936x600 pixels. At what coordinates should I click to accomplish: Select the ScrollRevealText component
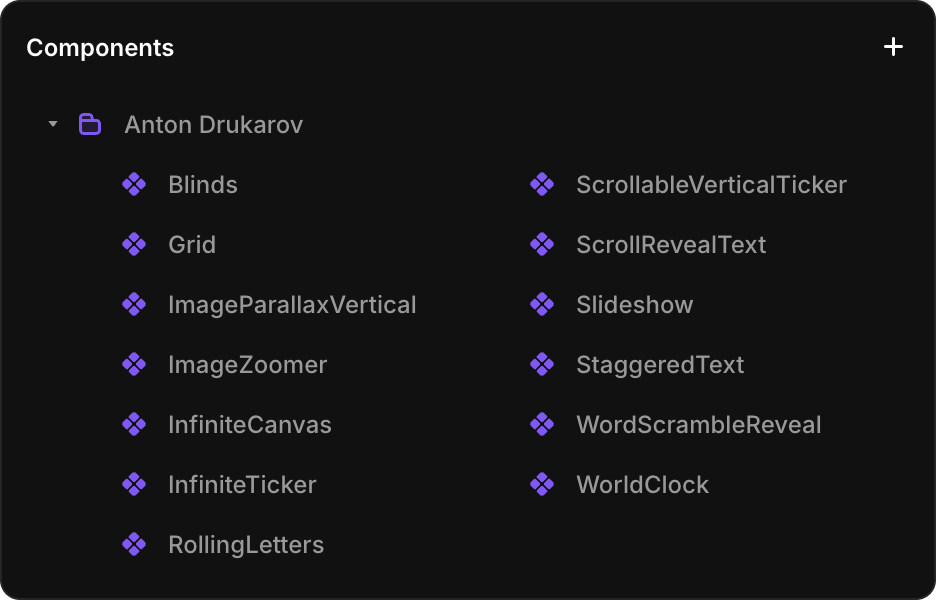coord(670,245)
